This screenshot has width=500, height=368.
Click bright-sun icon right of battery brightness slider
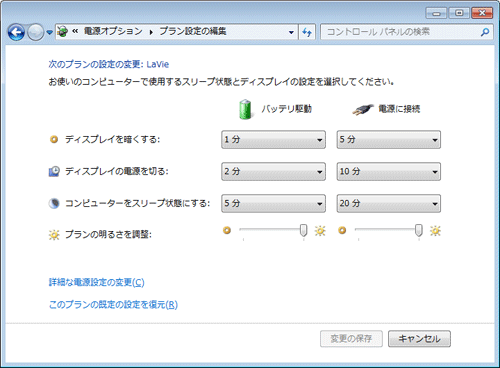point(320,231)
